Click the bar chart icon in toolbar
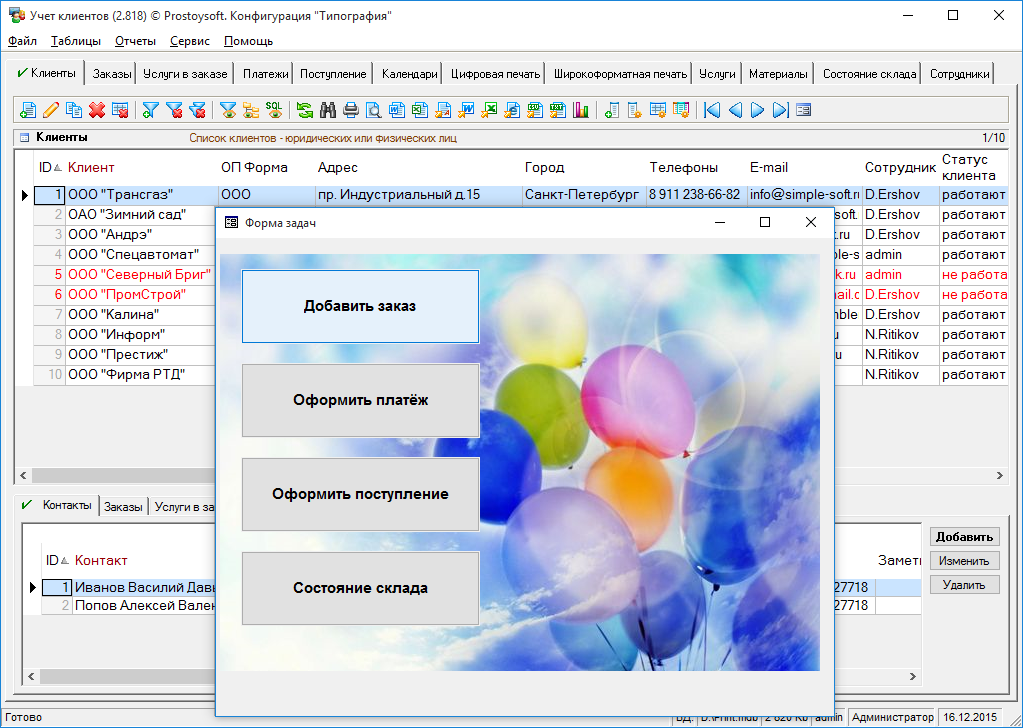1023x728 pixels. pos(581,110)
